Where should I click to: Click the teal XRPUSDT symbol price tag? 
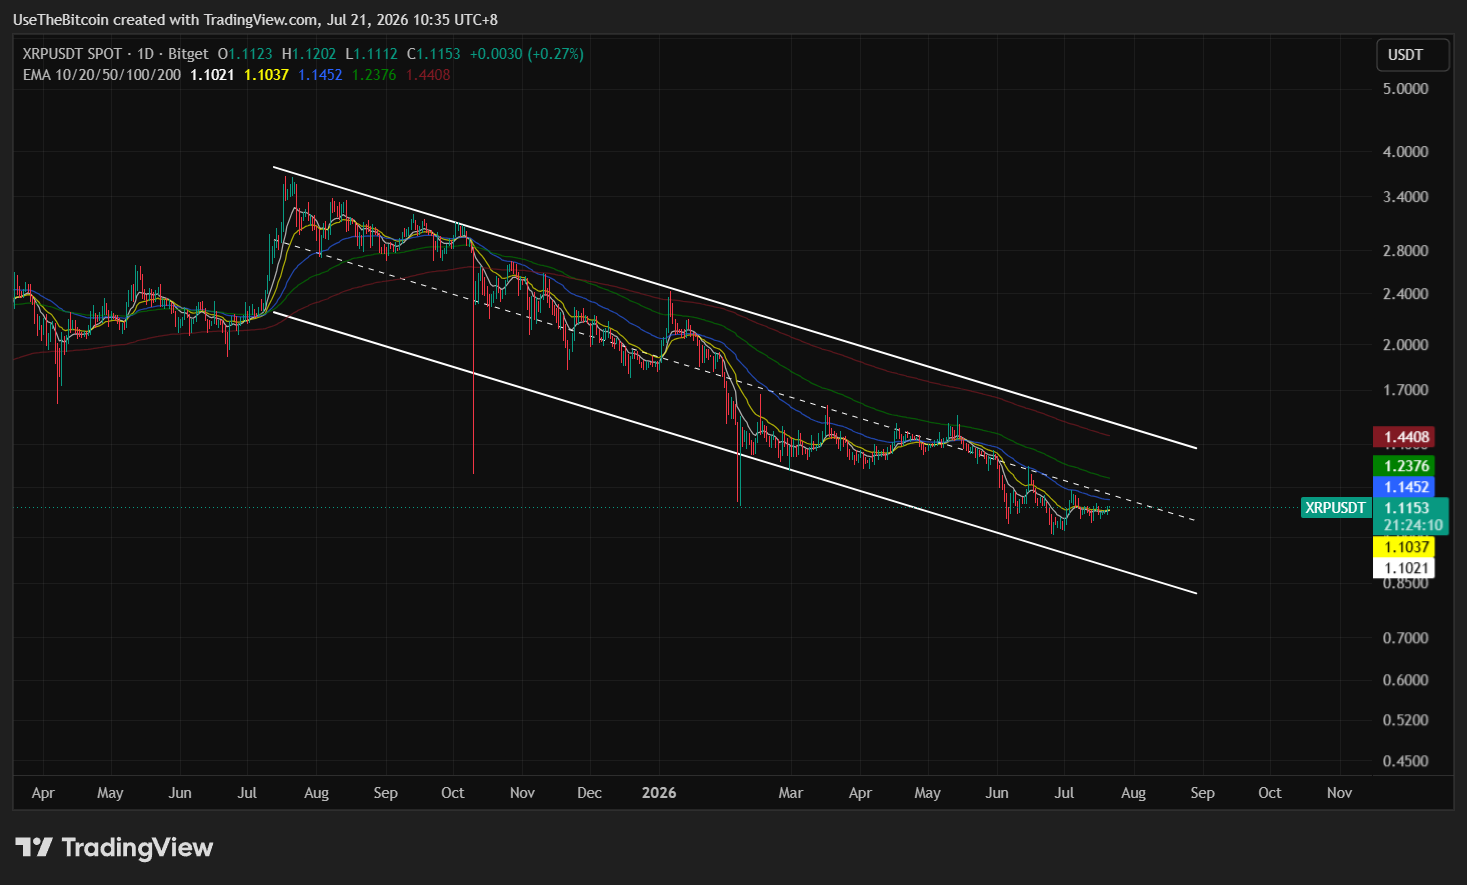coord(1335,508)
